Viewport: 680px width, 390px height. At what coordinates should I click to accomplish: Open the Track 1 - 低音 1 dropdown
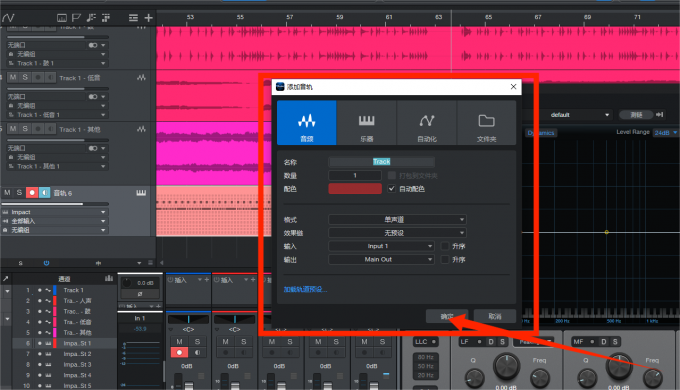57,115
